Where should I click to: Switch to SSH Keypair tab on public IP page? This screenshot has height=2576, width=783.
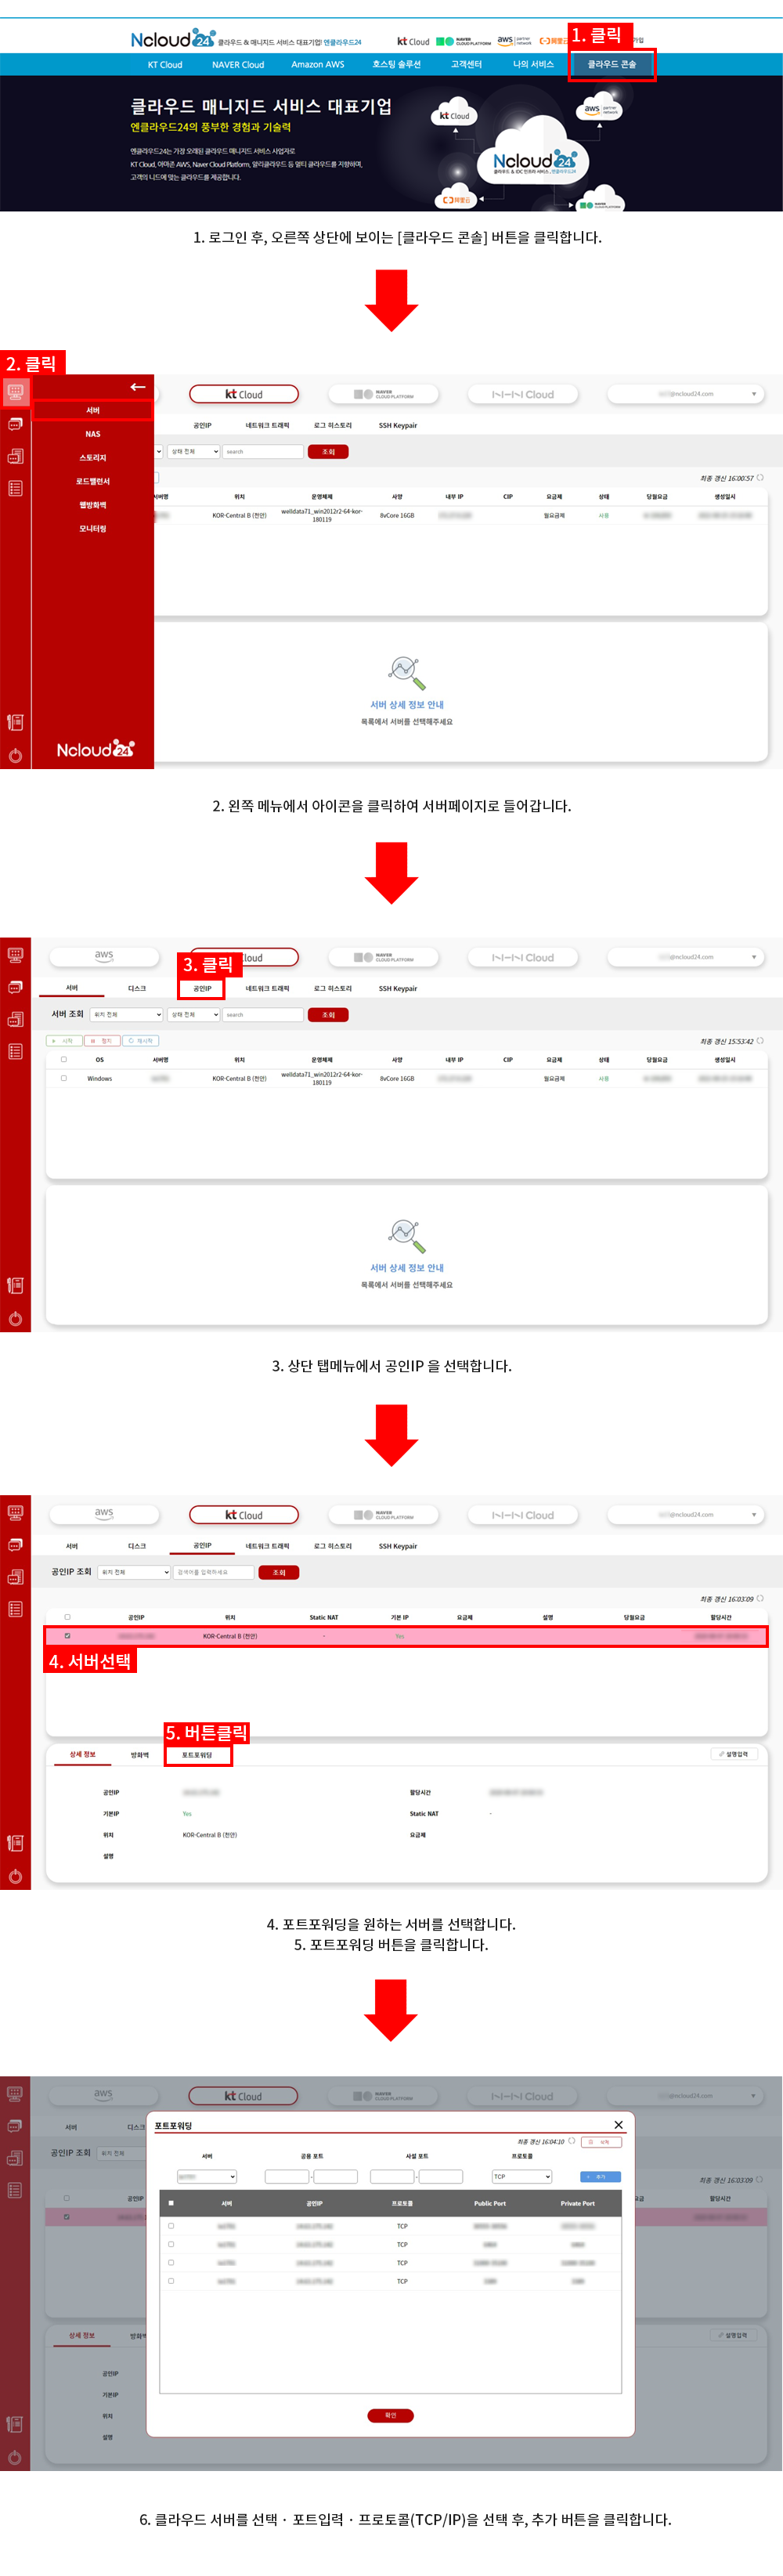coord(398,1545)
